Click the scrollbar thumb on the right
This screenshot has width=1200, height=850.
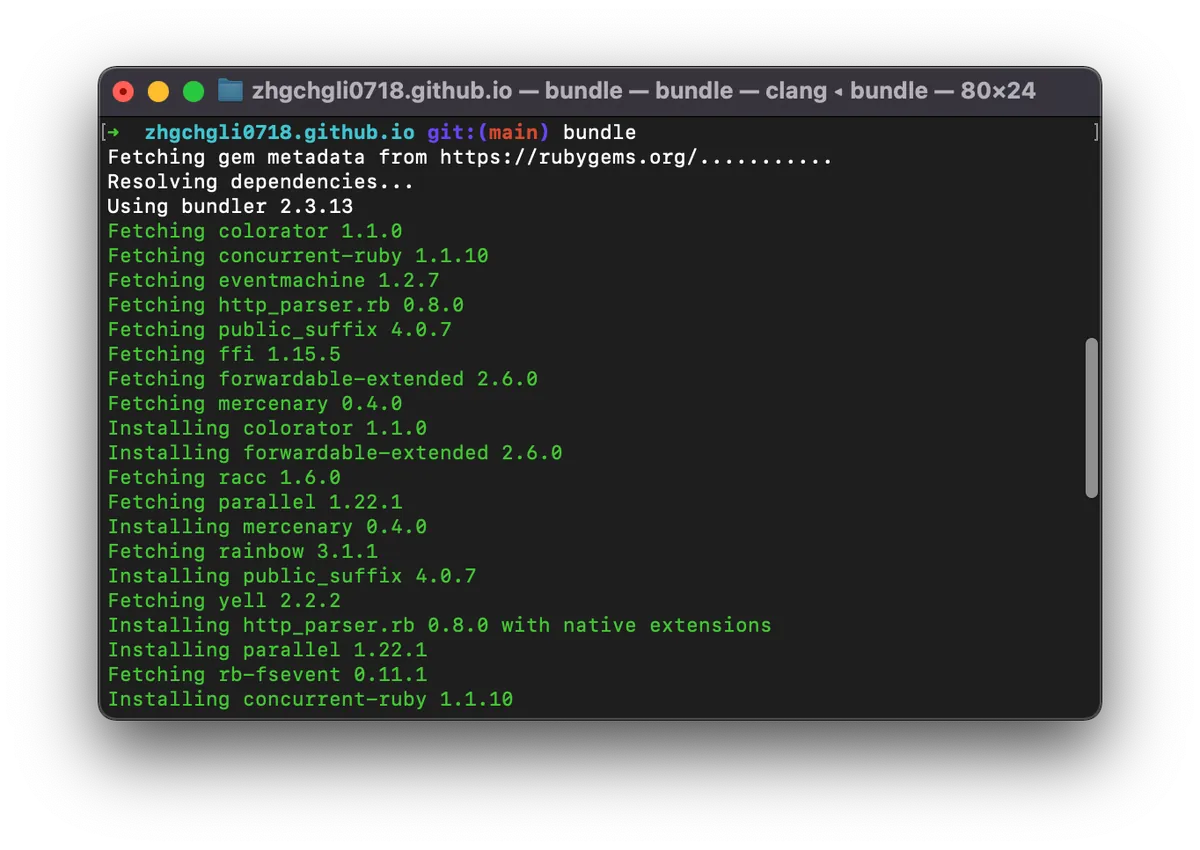coord(1092,418)
